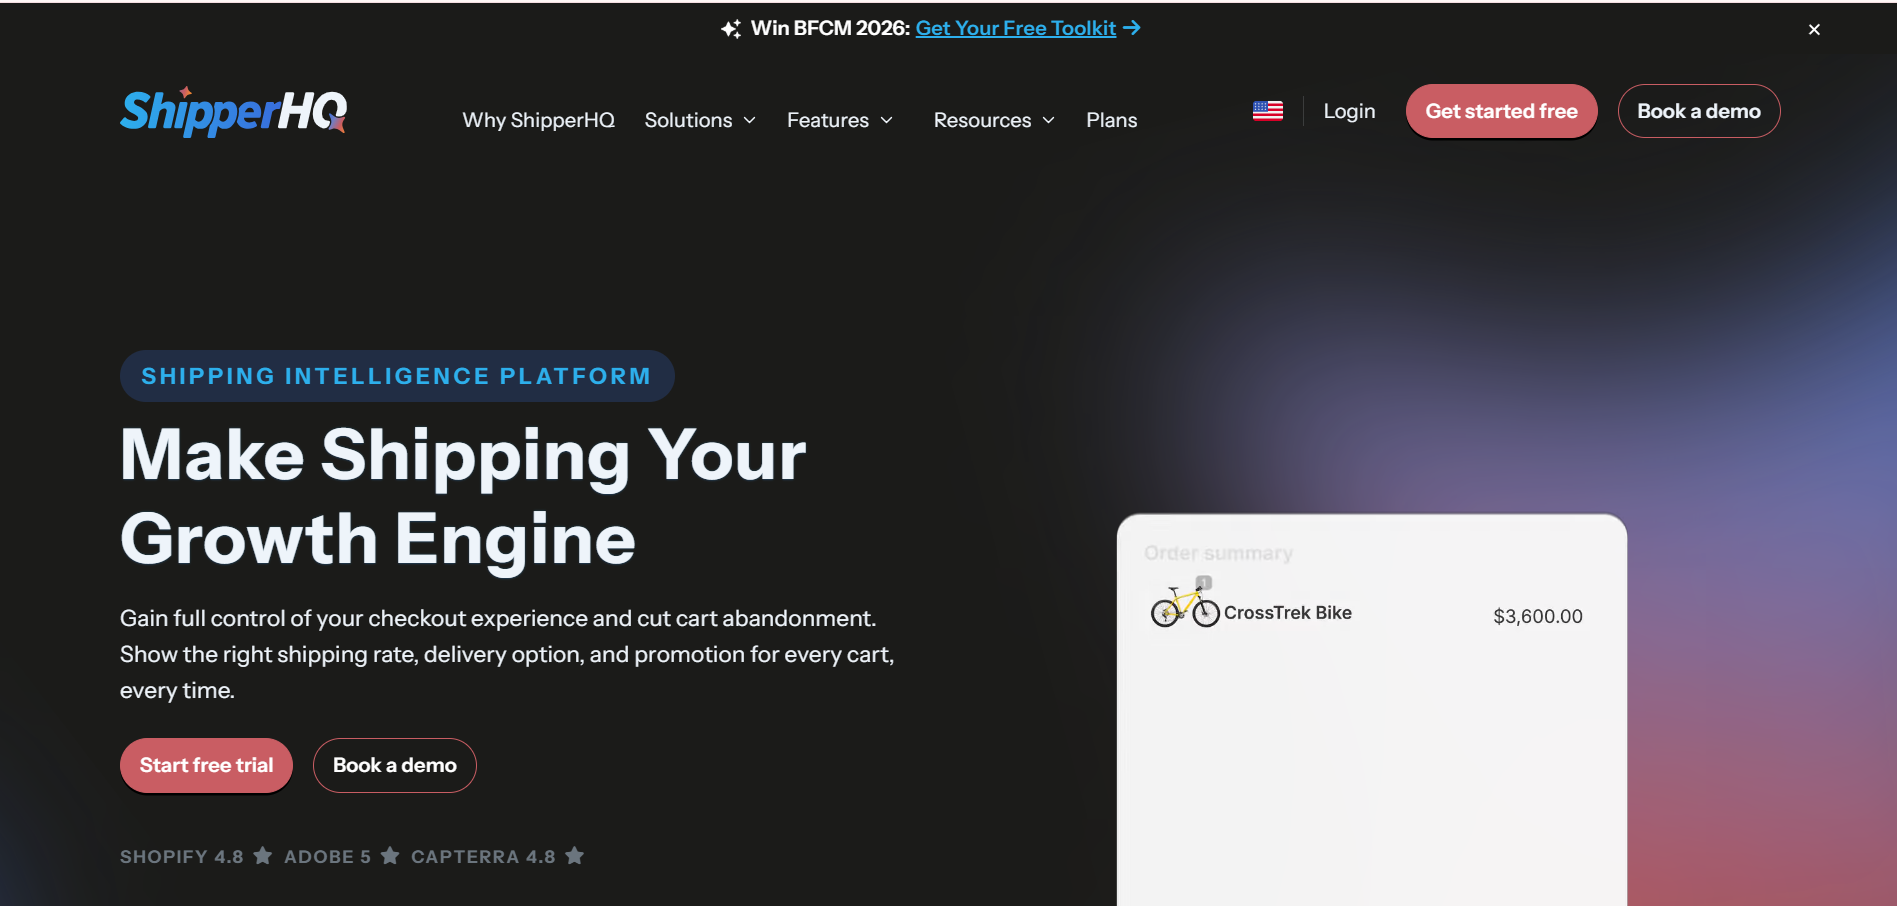Click the ADOBE 5 rating text
The width and height of the screenshot is (1897, 906).
coord(327,856)
